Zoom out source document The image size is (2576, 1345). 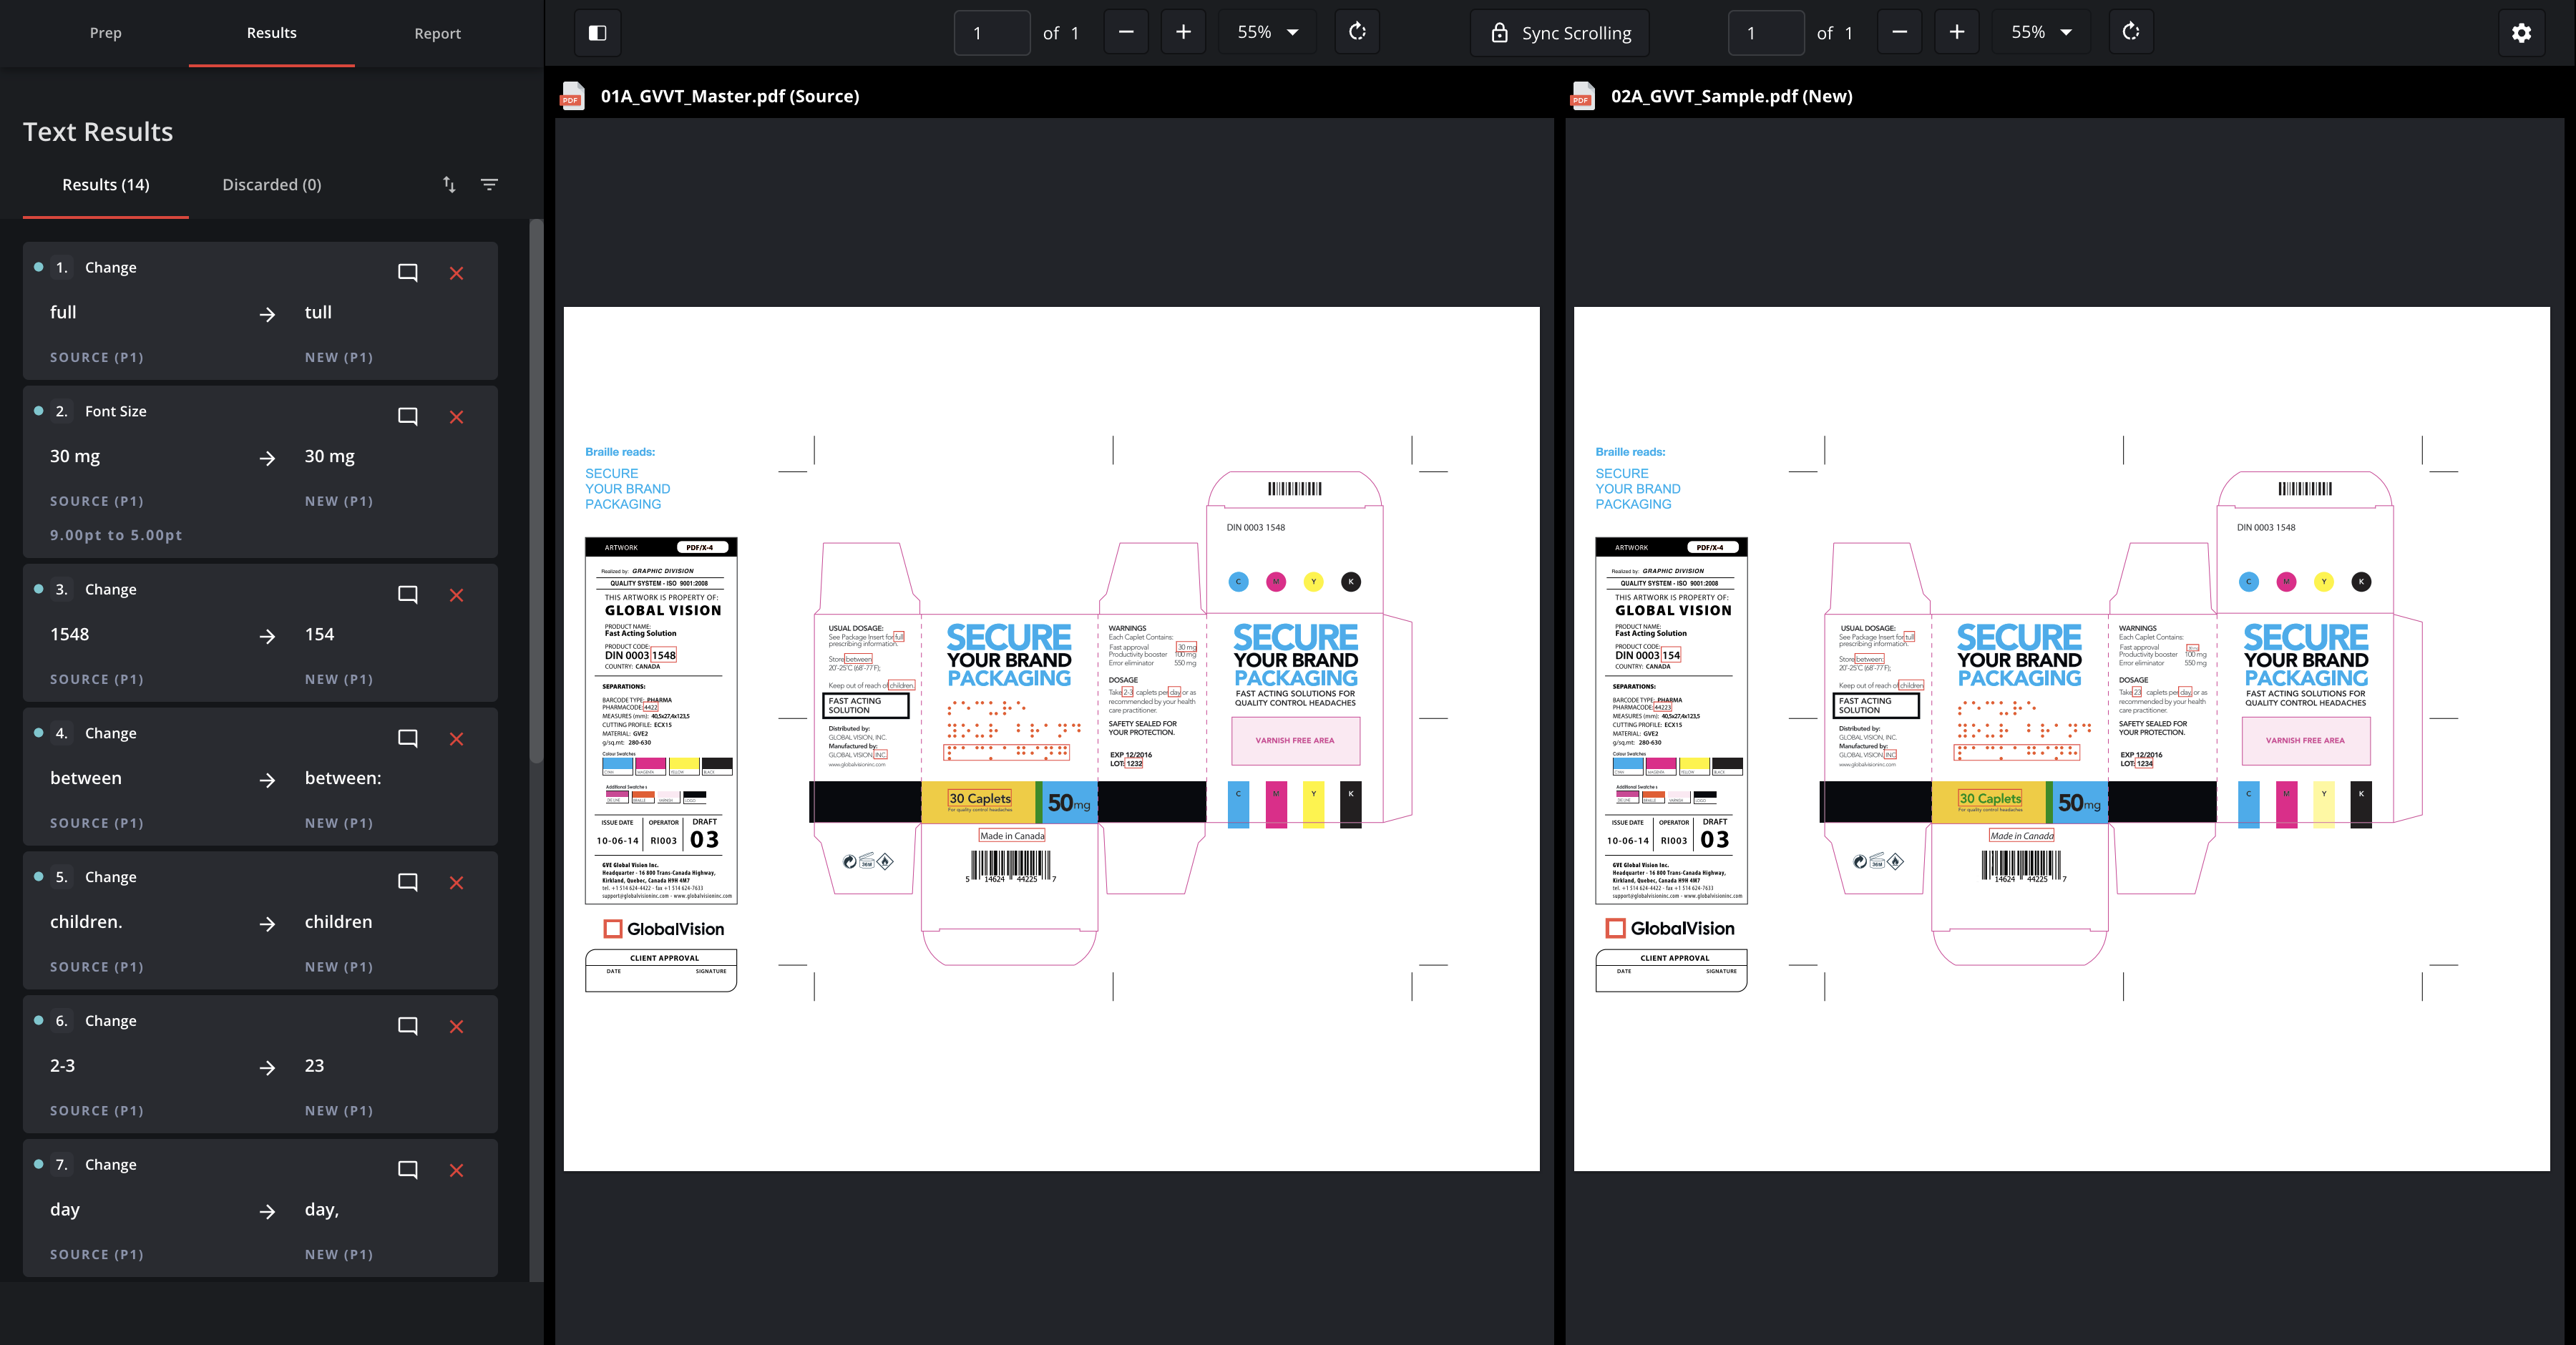coord(1126,32)
